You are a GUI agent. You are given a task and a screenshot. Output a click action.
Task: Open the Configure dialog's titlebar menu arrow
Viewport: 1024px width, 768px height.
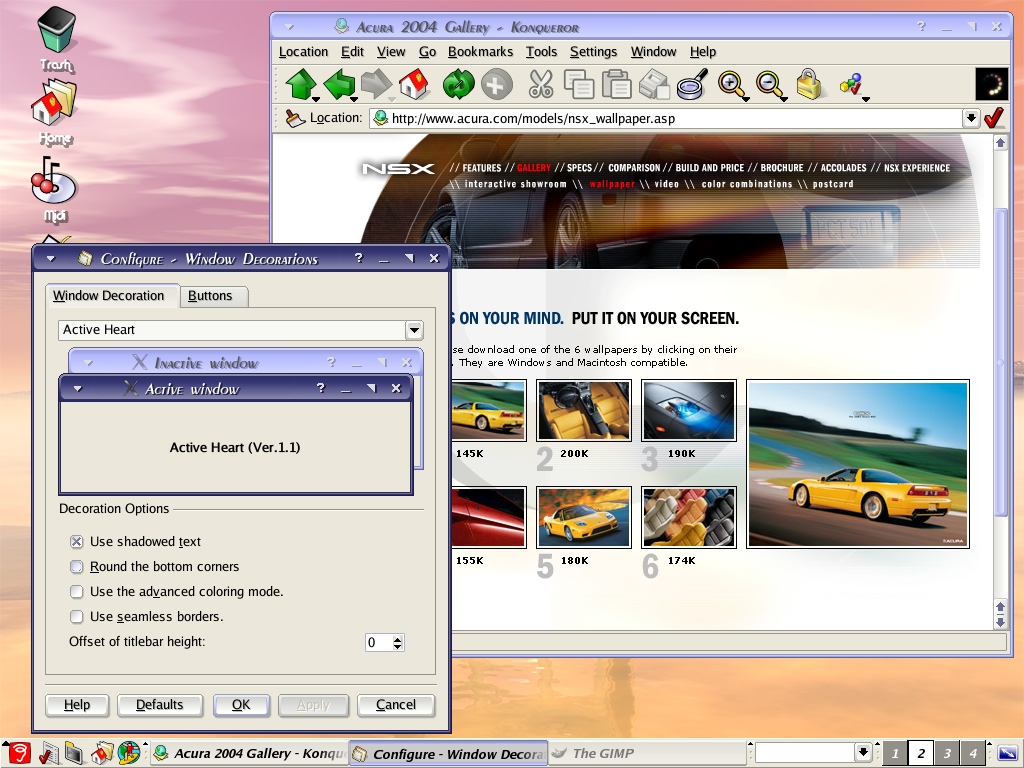(50, 259)
